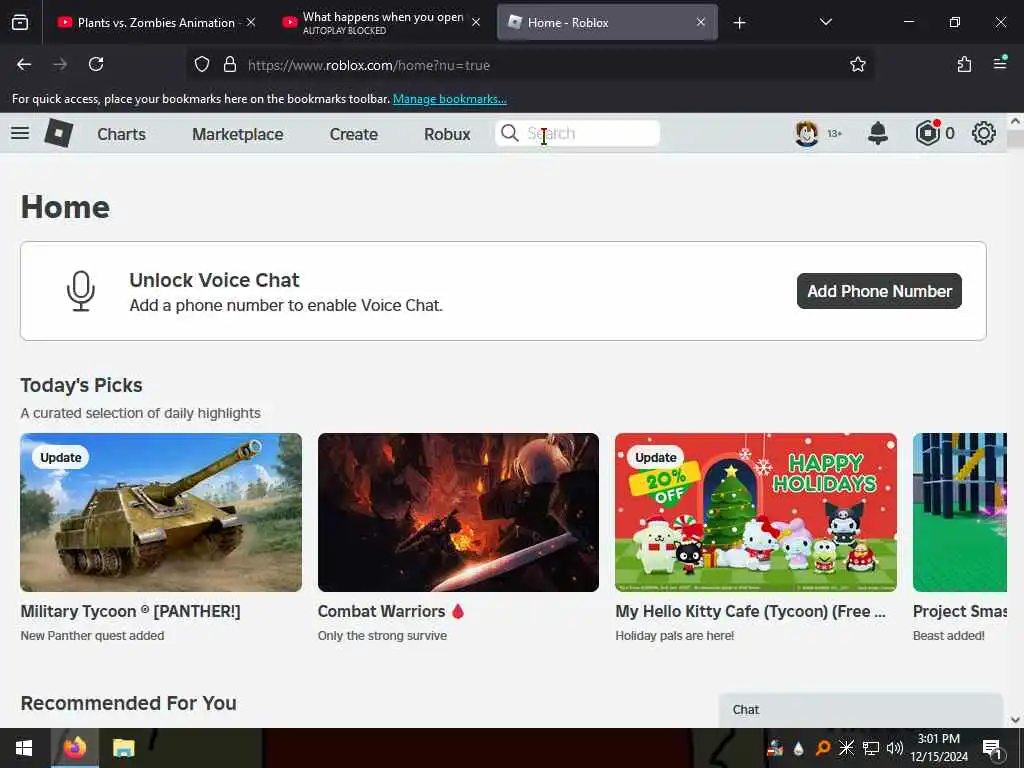Open the Windows Start menu

[24, 748]
